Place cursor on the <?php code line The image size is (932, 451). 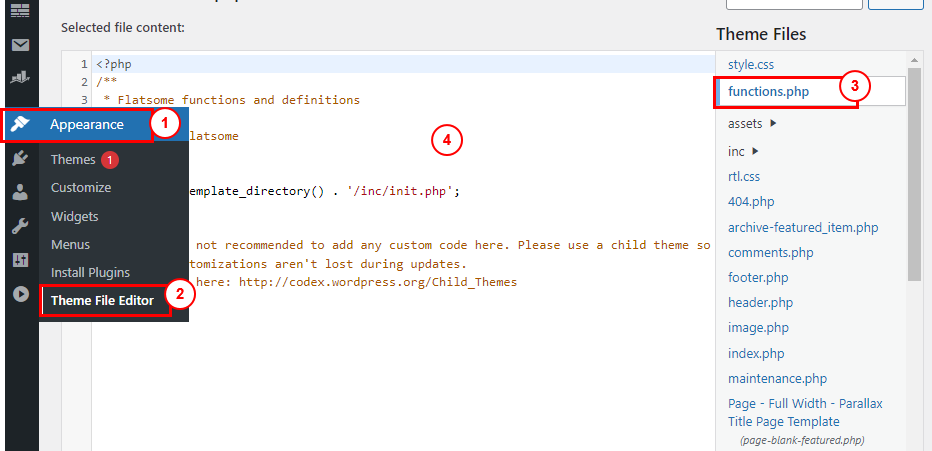114,64
